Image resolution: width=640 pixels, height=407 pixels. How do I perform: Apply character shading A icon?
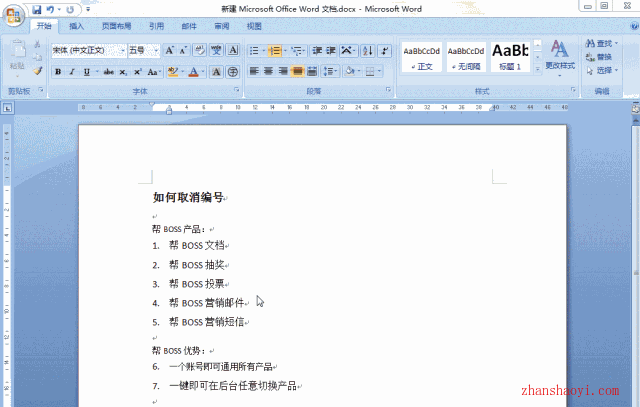[216, 72]
